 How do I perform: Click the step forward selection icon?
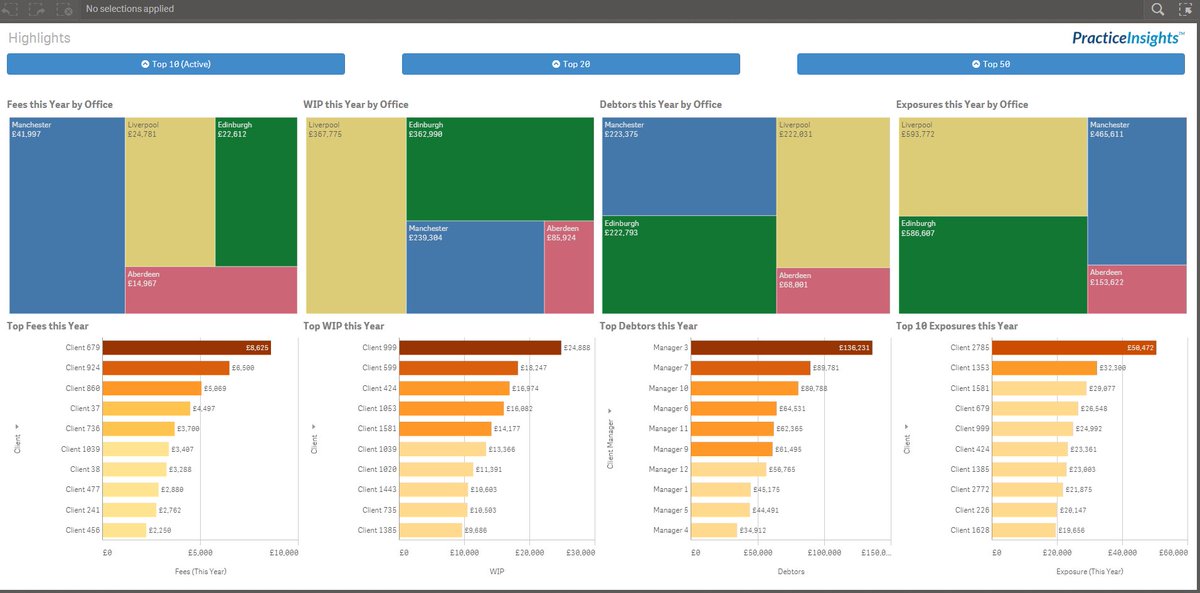tap(39, 9)
